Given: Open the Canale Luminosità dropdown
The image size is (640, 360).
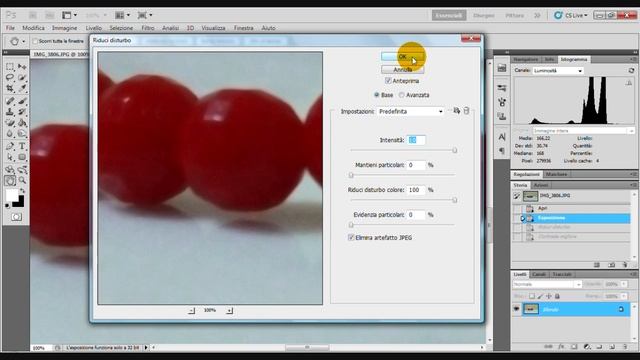Looking at the screenshot, I should 558,71.
